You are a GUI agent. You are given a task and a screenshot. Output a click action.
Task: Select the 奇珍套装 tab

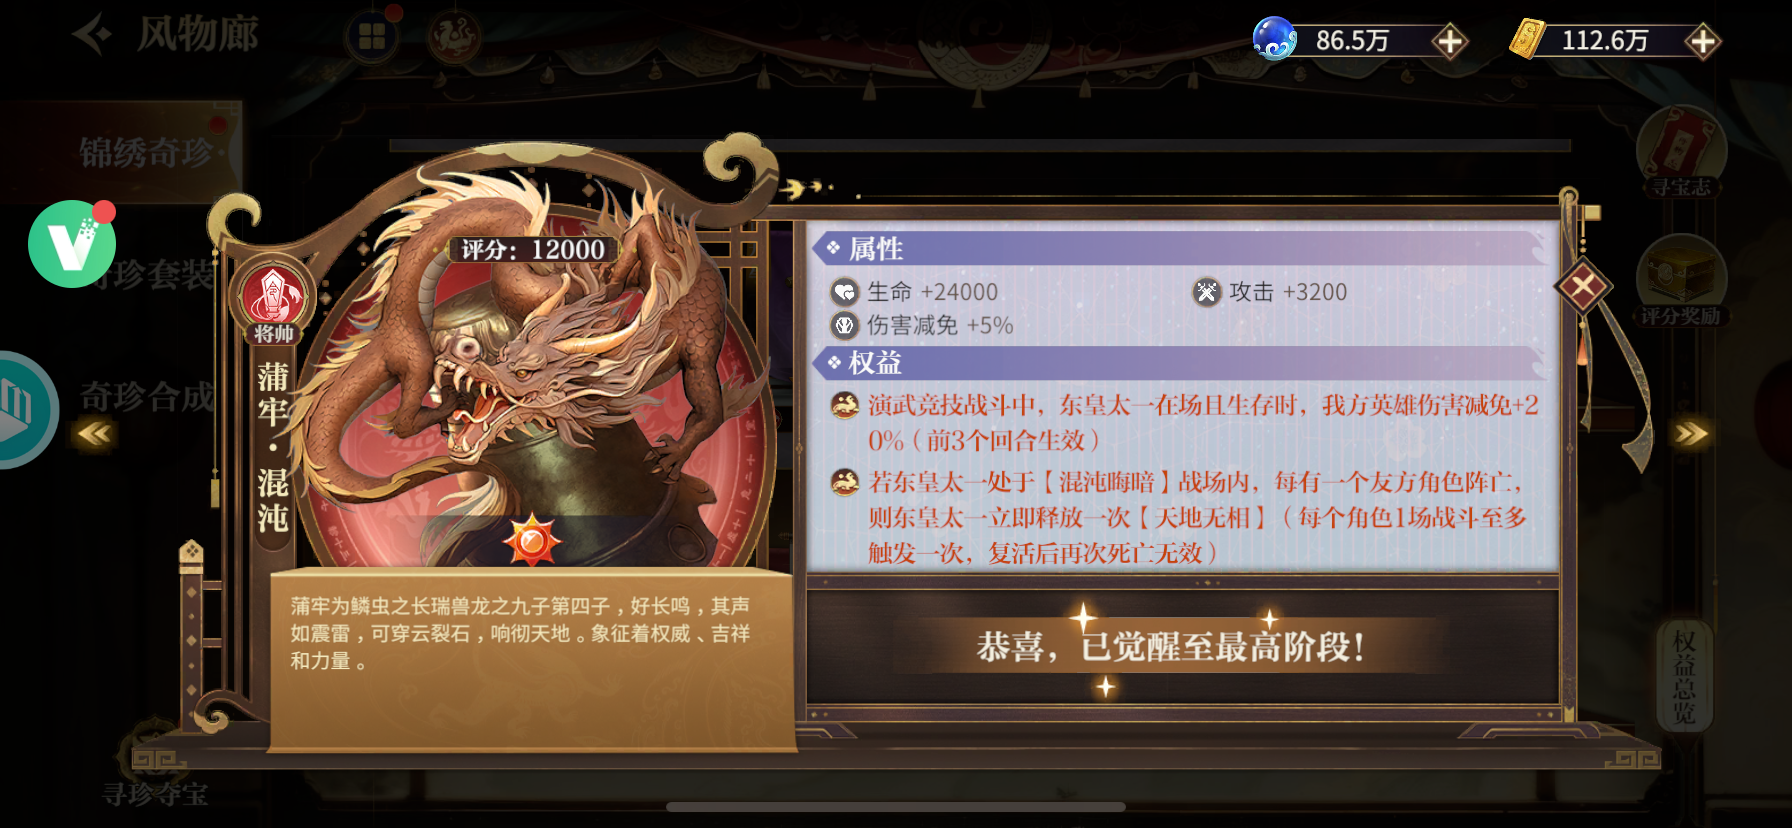click(x=150, y=274)
